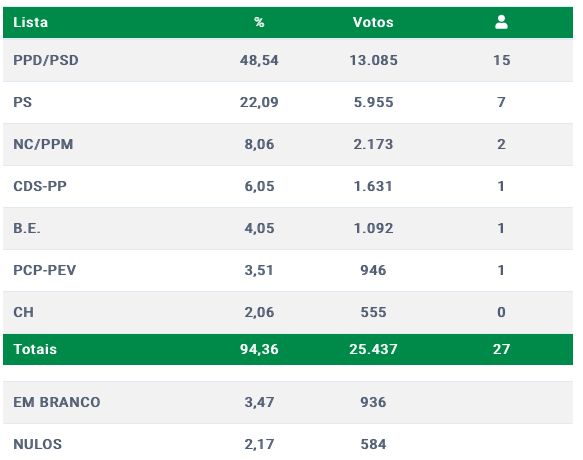Click the Totais row label
The height and width of the screenshot is (460, 583).
point(35,349)
